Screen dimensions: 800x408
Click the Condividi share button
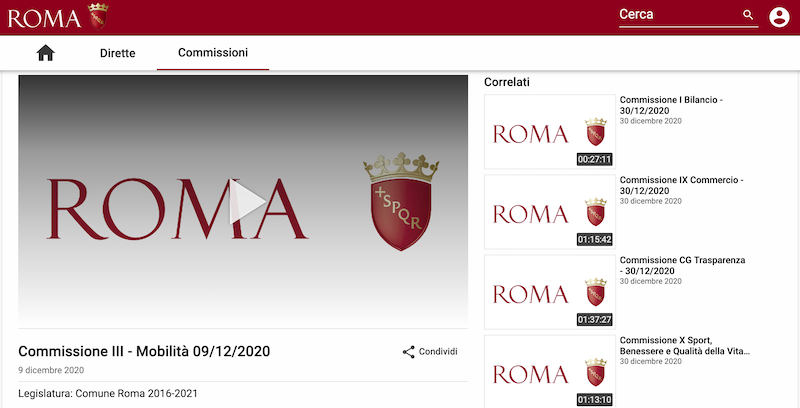pos(430,352)
